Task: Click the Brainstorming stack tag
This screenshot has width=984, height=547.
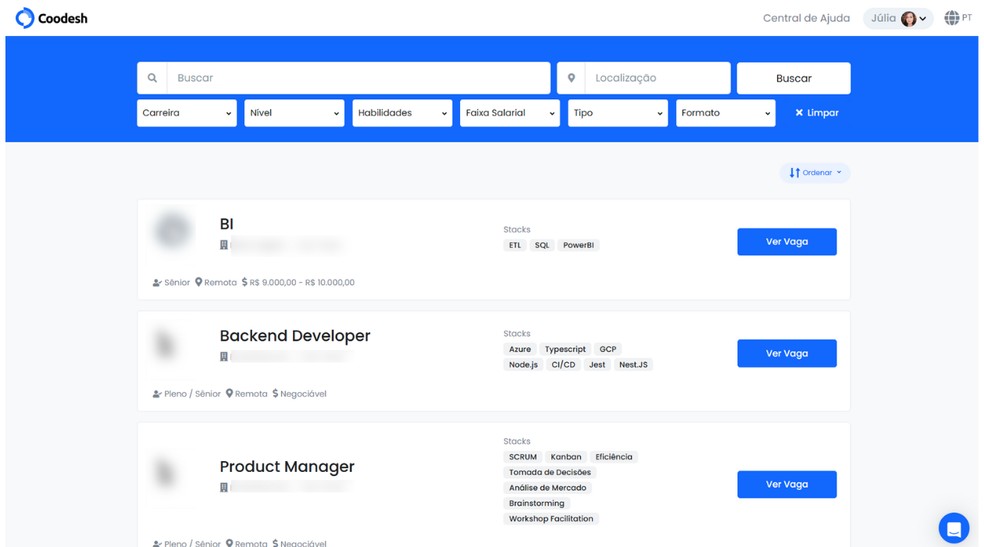Action: pos(537,503)
